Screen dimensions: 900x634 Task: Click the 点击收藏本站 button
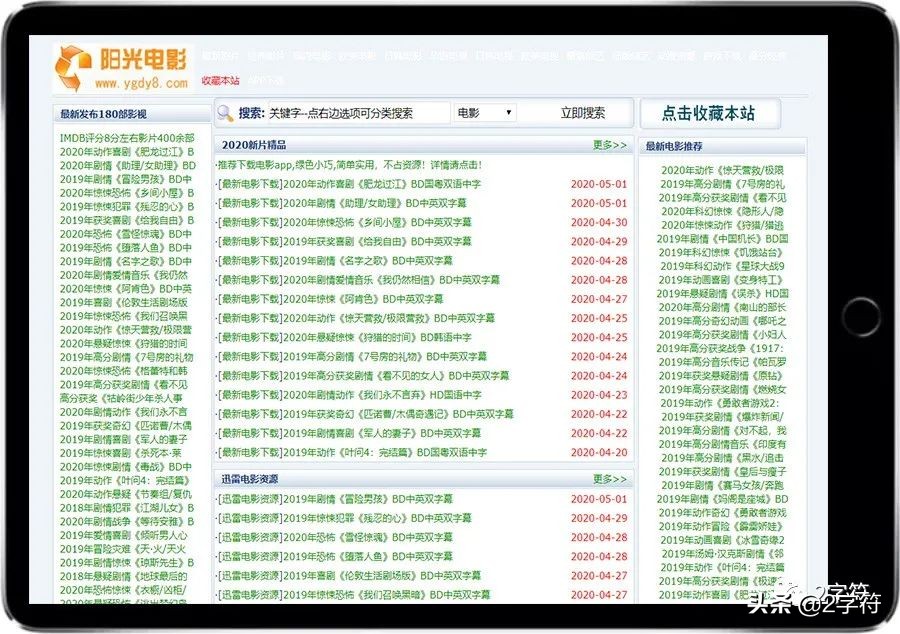coord(712,113)
